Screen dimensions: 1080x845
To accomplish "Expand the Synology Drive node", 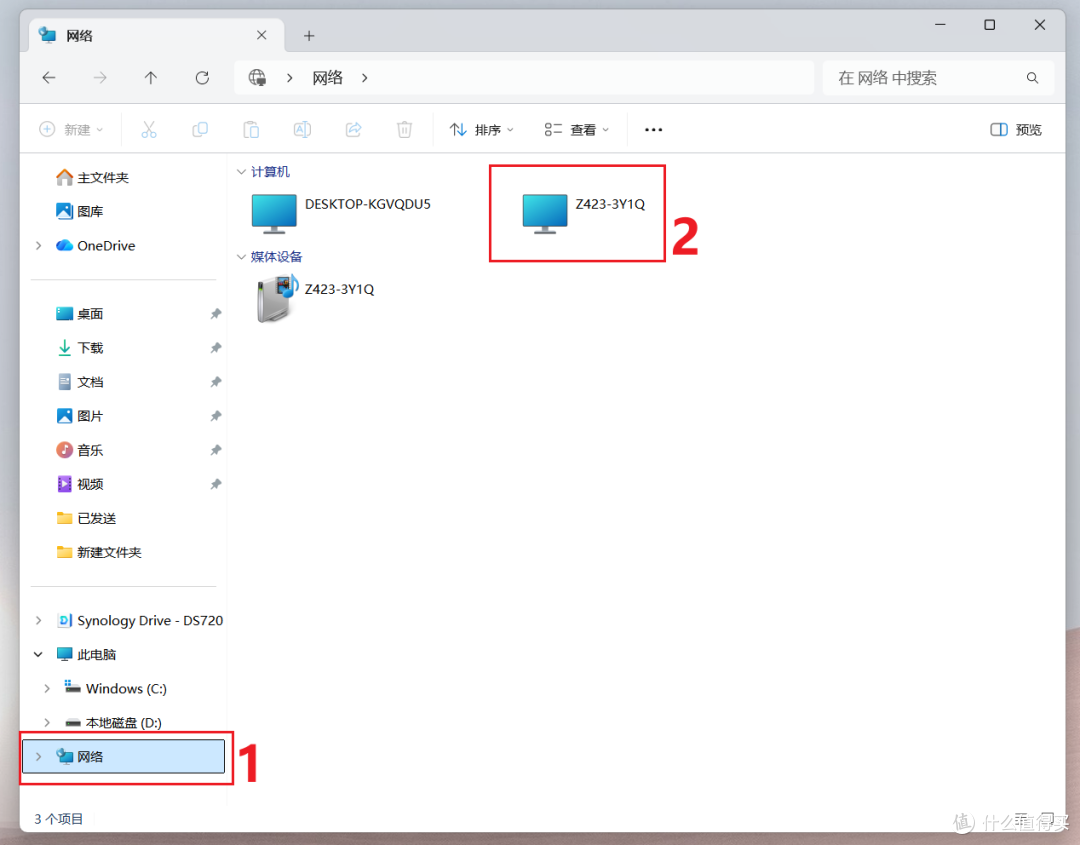I will pyautogui.click(x=39, y=620).
